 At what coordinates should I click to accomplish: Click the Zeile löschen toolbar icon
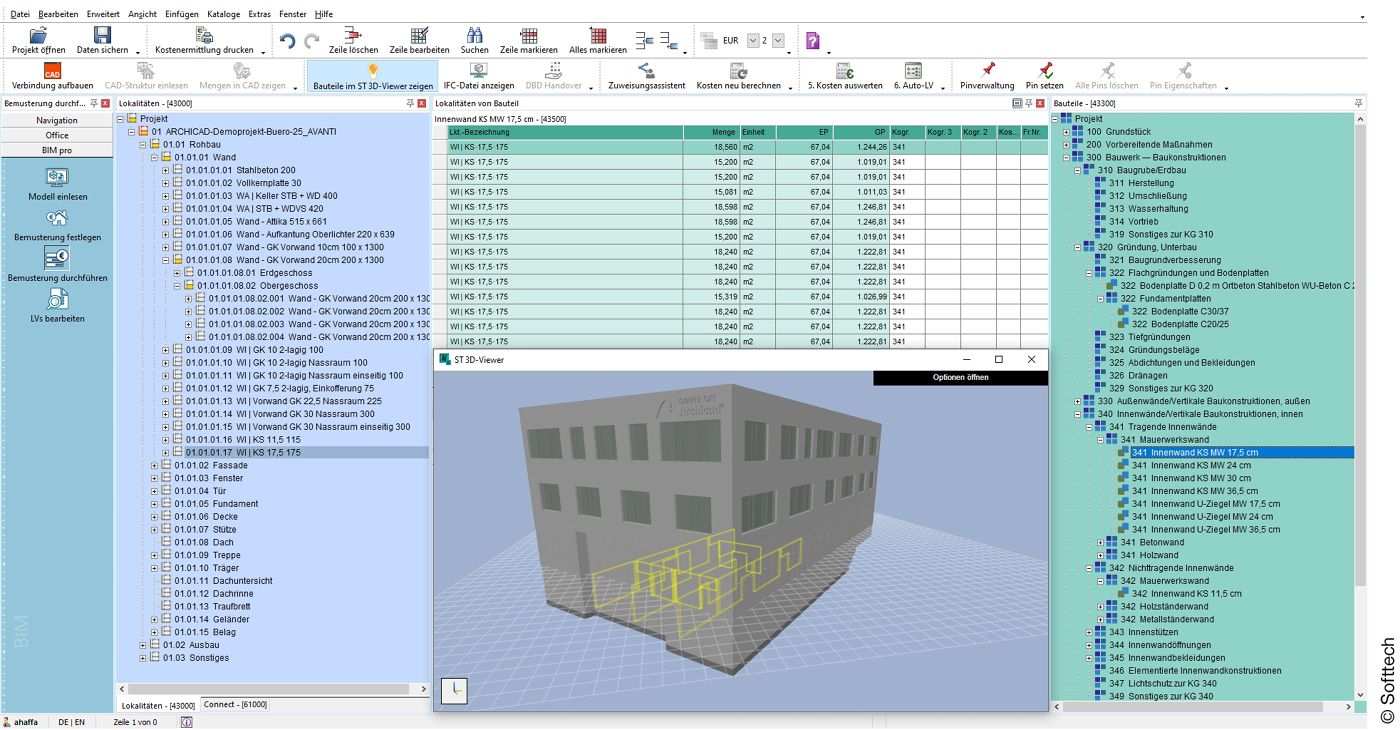(353, 37)
